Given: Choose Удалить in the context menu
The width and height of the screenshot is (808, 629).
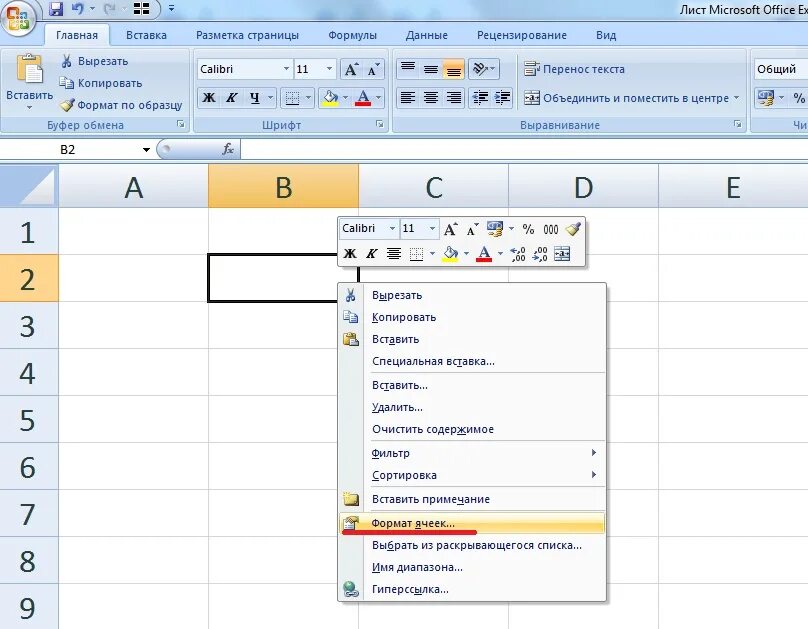Looking at the screenshot, I should point(472,407).
